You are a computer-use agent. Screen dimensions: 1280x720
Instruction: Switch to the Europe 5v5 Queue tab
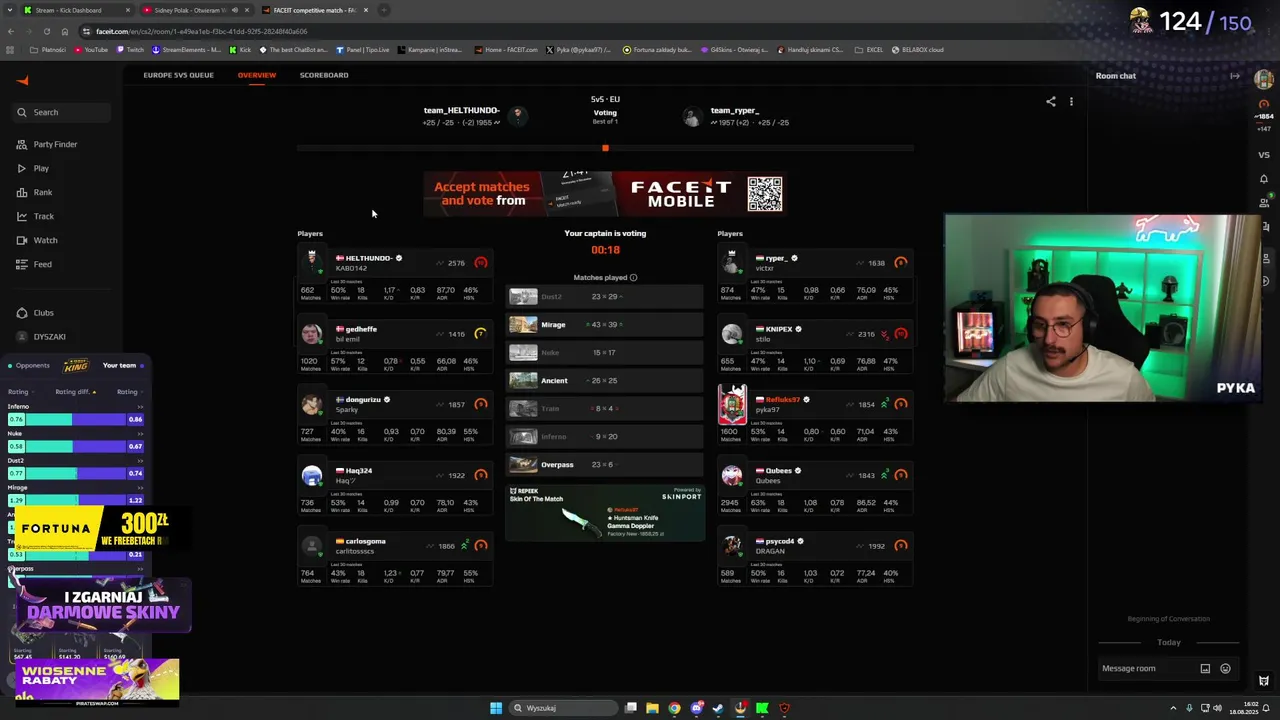coord(178,75)
